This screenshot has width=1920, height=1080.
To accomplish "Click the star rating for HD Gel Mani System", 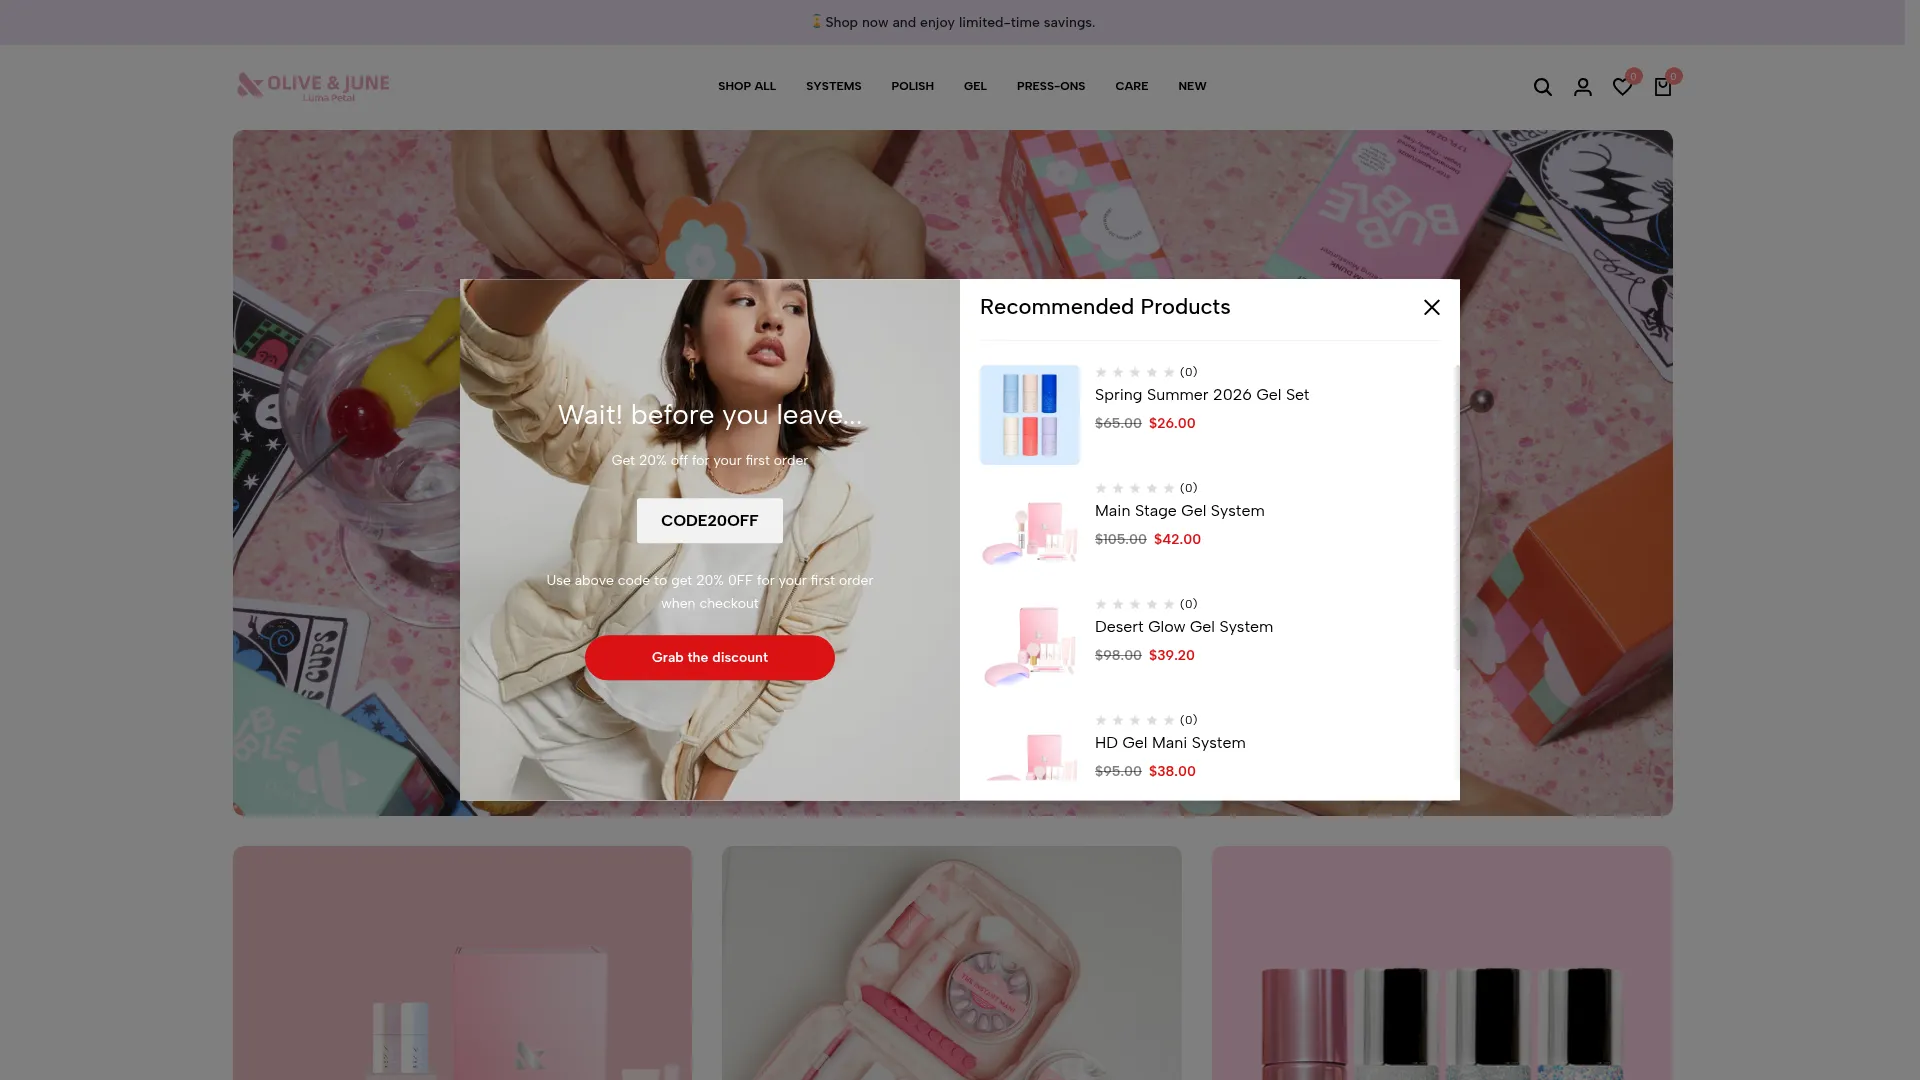I will pyautogui.click(x=1135, y=720).
